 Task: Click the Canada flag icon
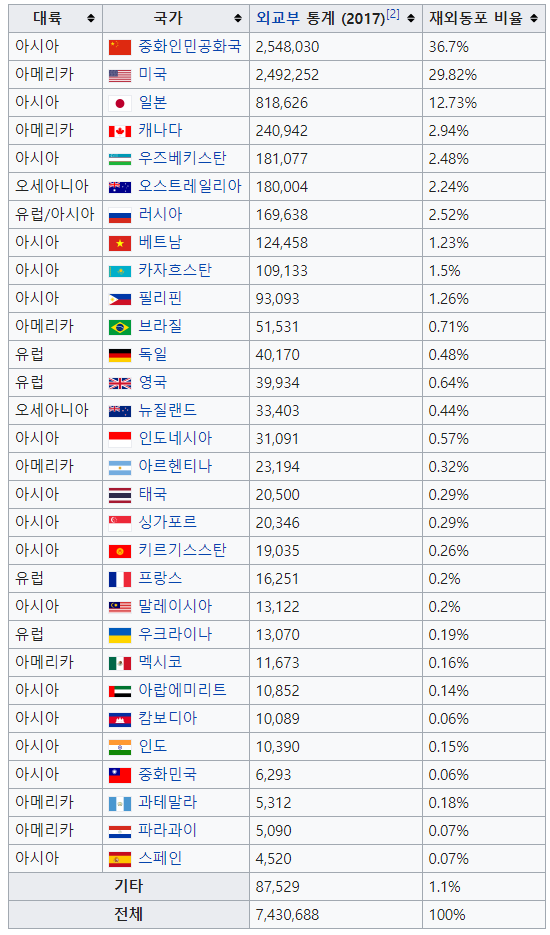[x=120, y=131]
